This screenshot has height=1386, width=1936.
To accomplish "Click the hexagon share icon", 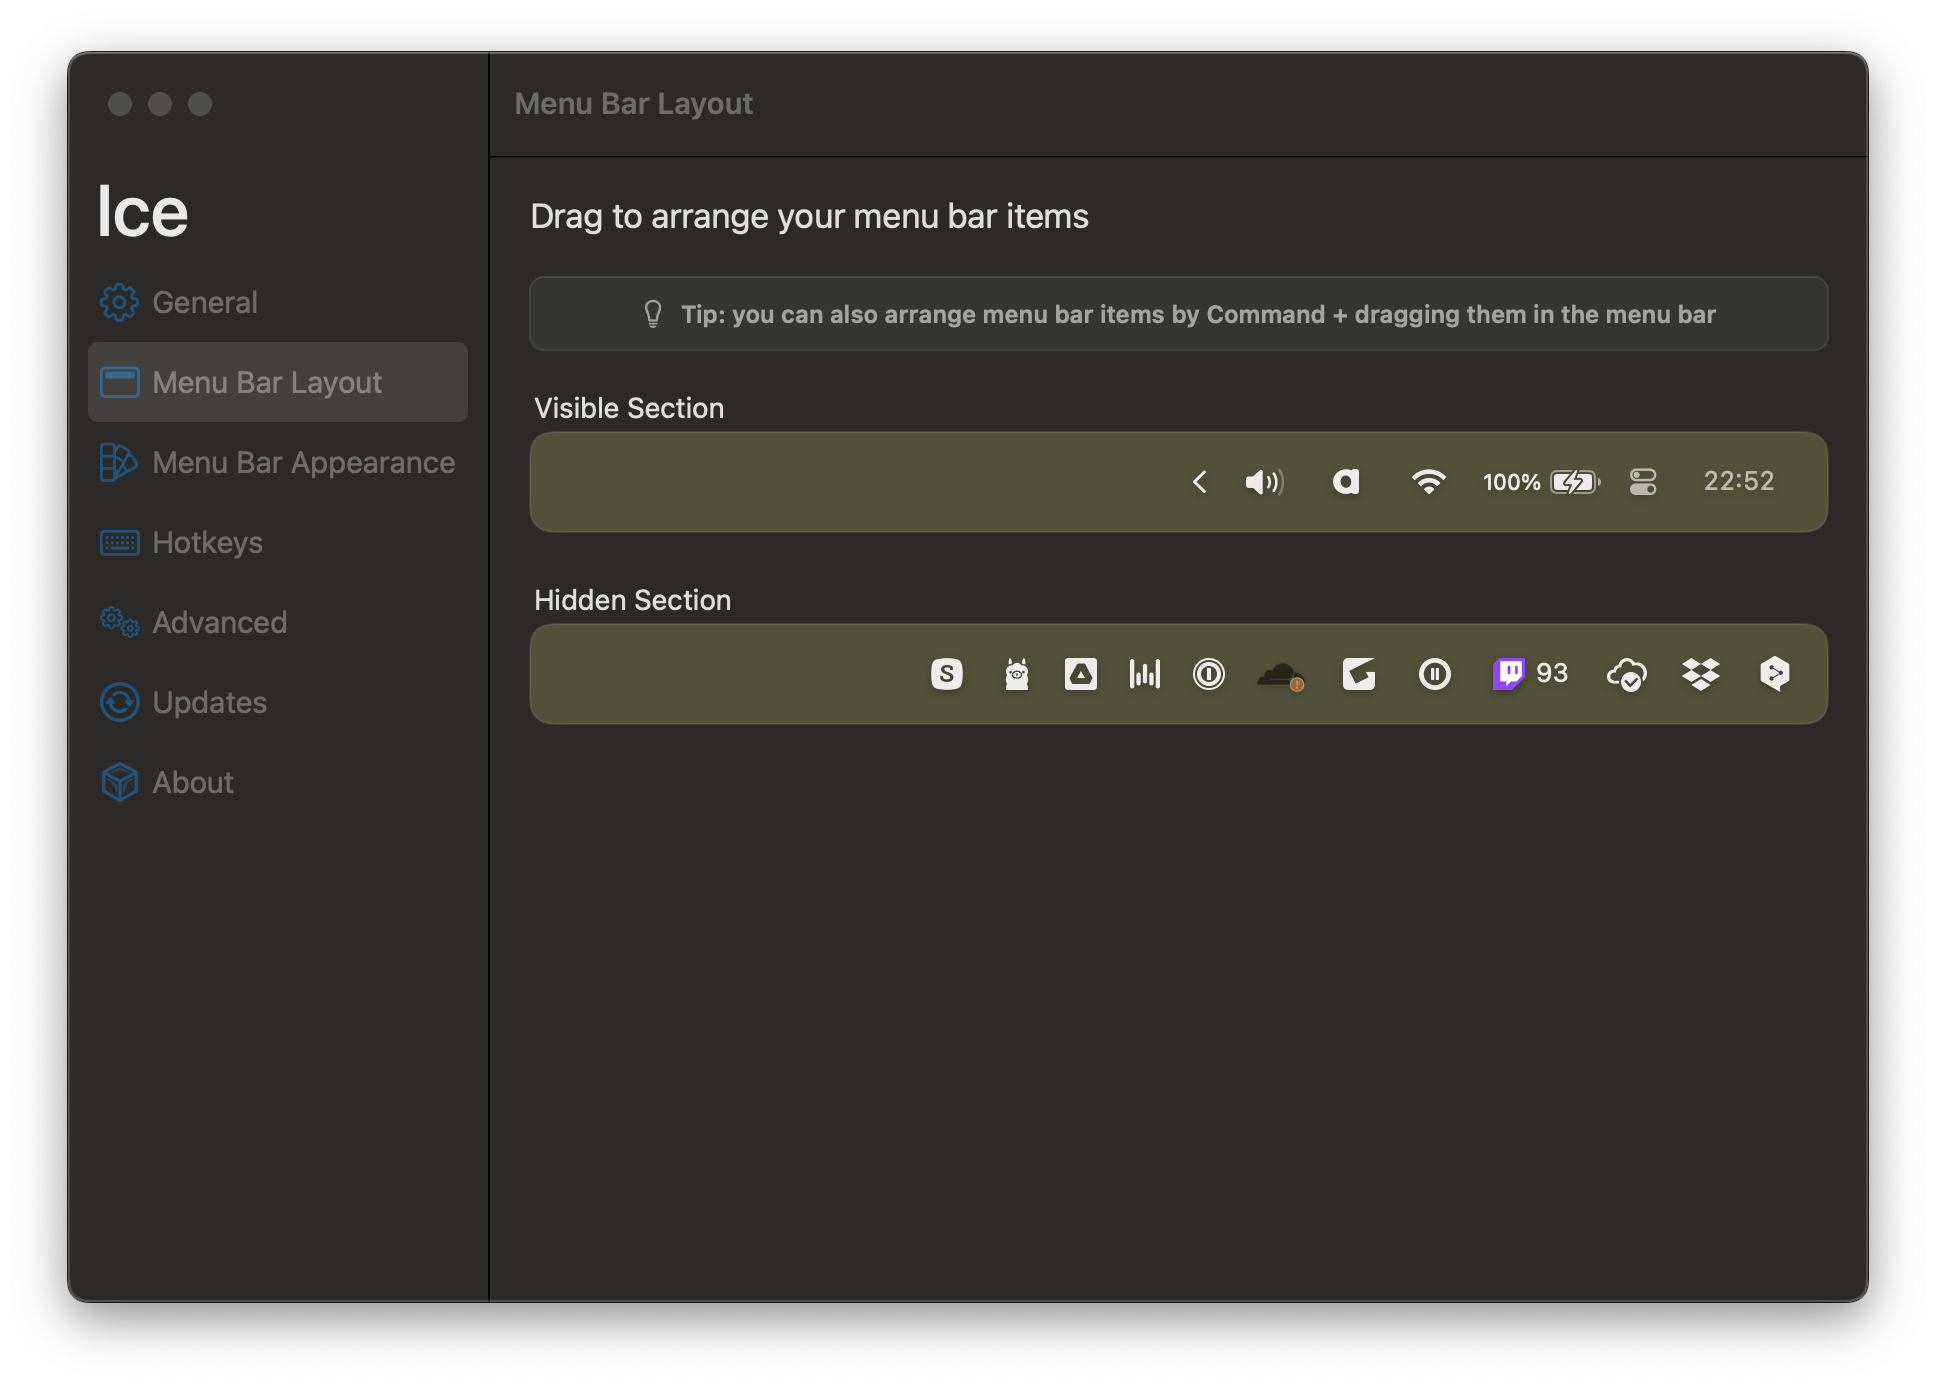I will [1774, 674].
